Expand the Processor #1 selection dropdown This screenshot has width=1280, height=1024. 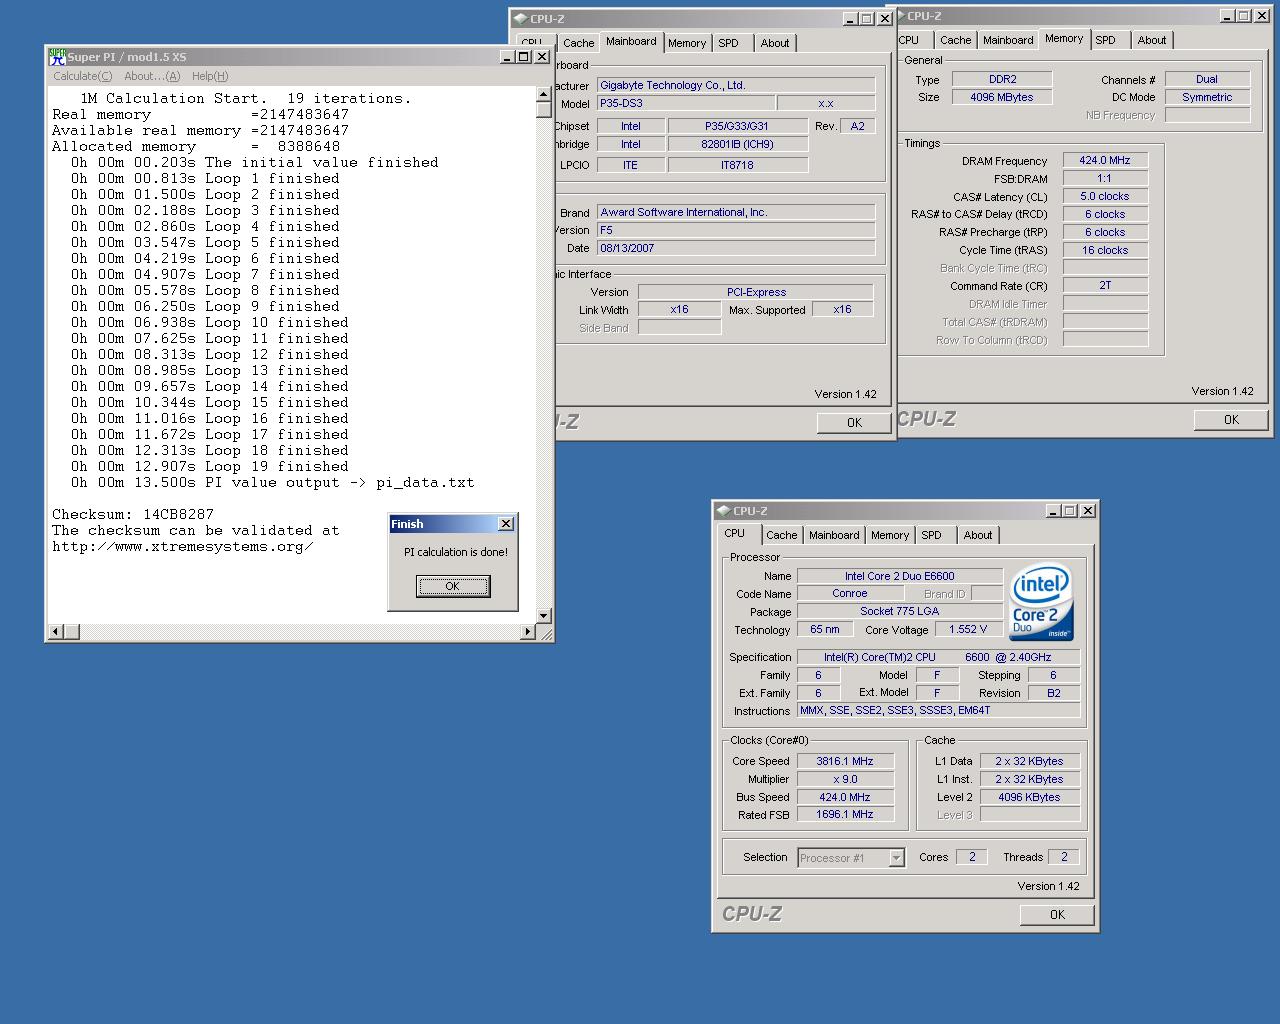pyautogui.click(x=896, y=858)
